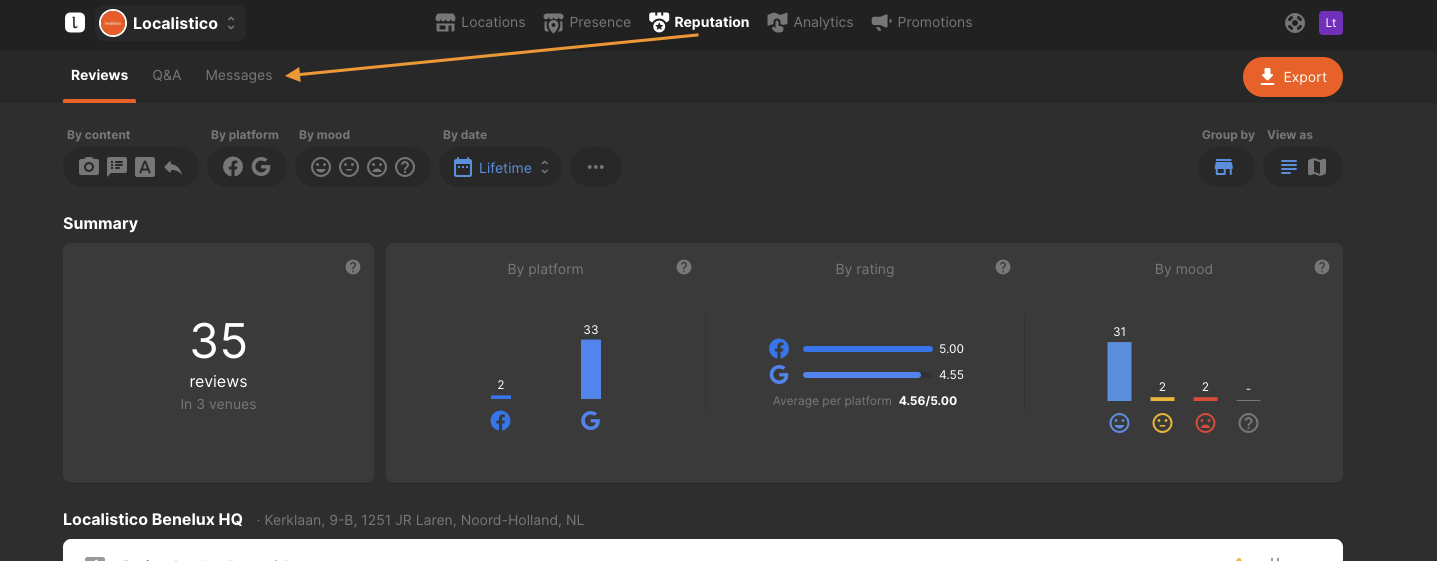Select the unknown mood question-mark filter
The height and width of the screenshot is (561, 1437).
pyautogui.click(x=405, y=168)
